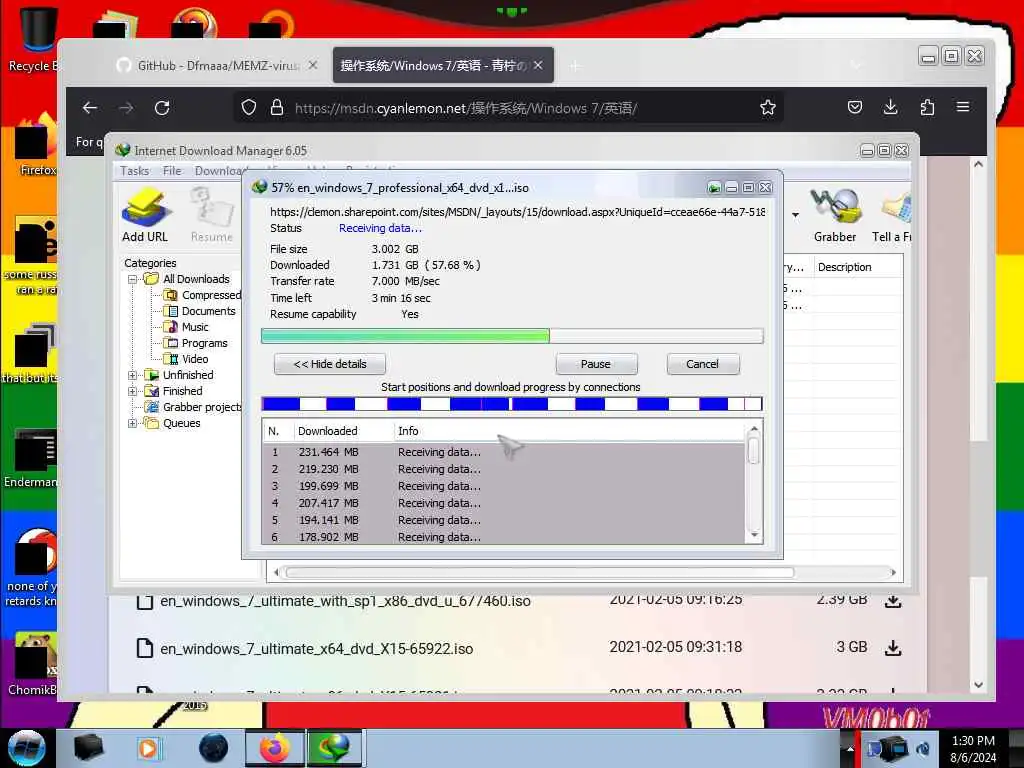
Task: Pause the current download
Action: [596, 364]
